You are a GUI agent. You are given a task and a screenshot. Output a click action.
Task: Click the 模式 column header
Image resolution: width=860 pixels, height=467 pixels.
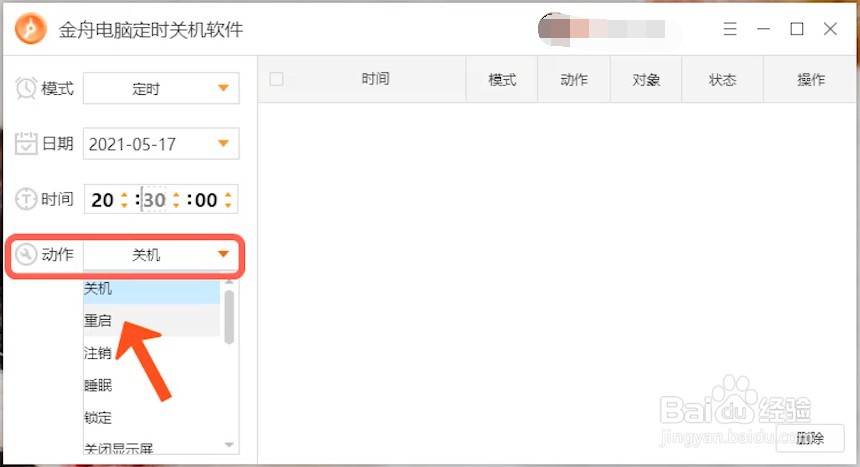(502, 80)
